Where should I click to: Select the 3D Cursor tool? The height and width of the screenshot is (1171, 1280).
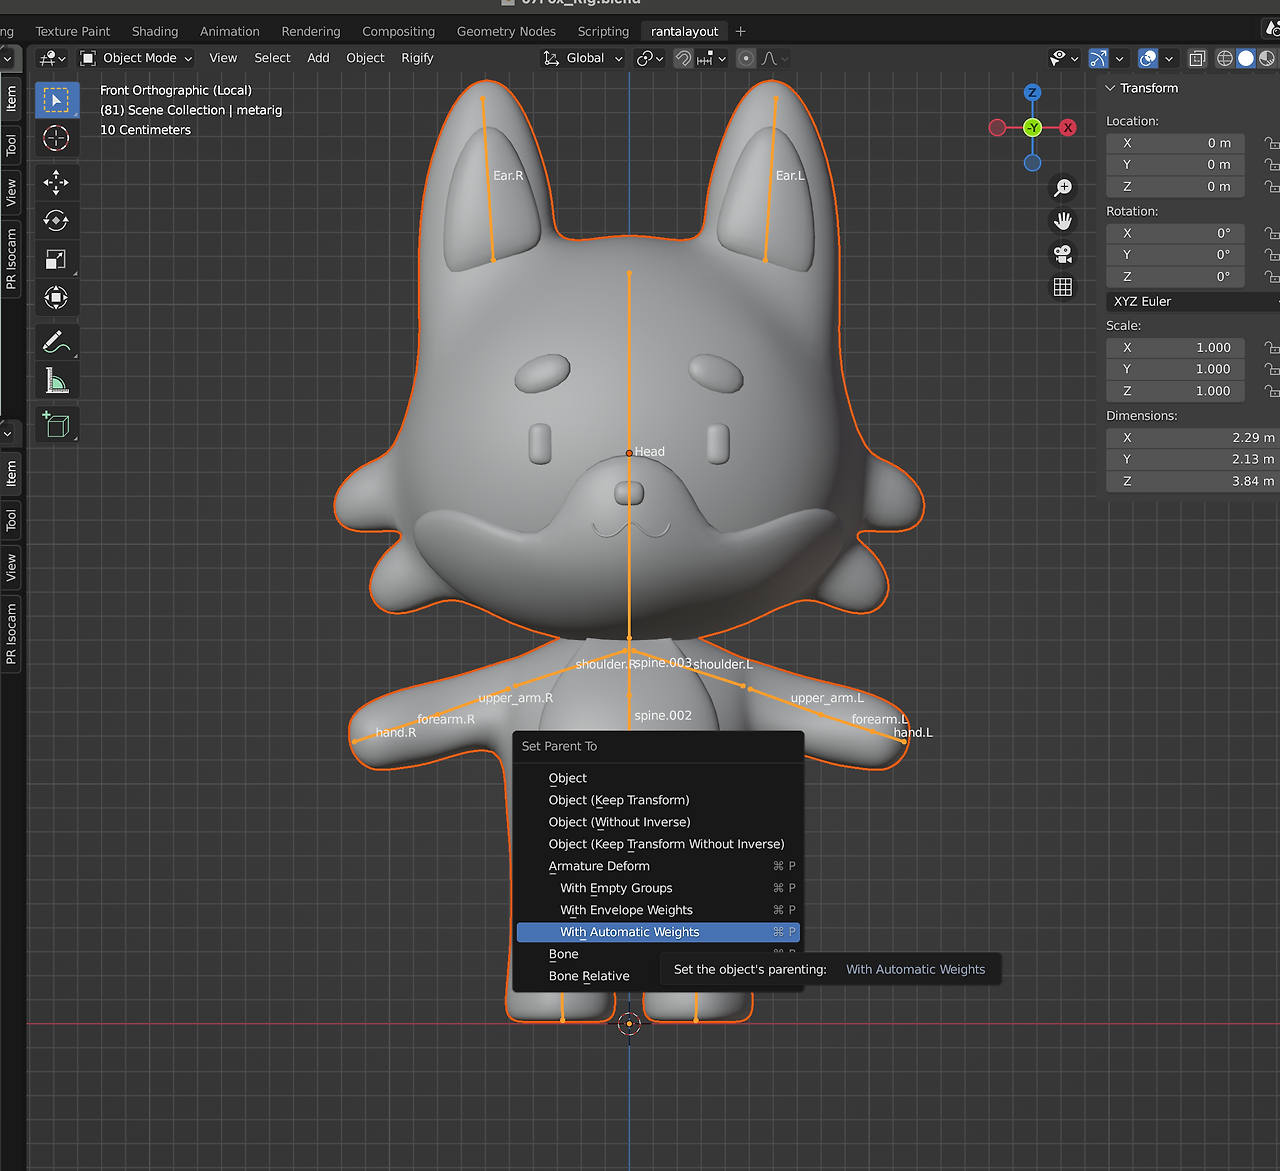pos(56,138)
